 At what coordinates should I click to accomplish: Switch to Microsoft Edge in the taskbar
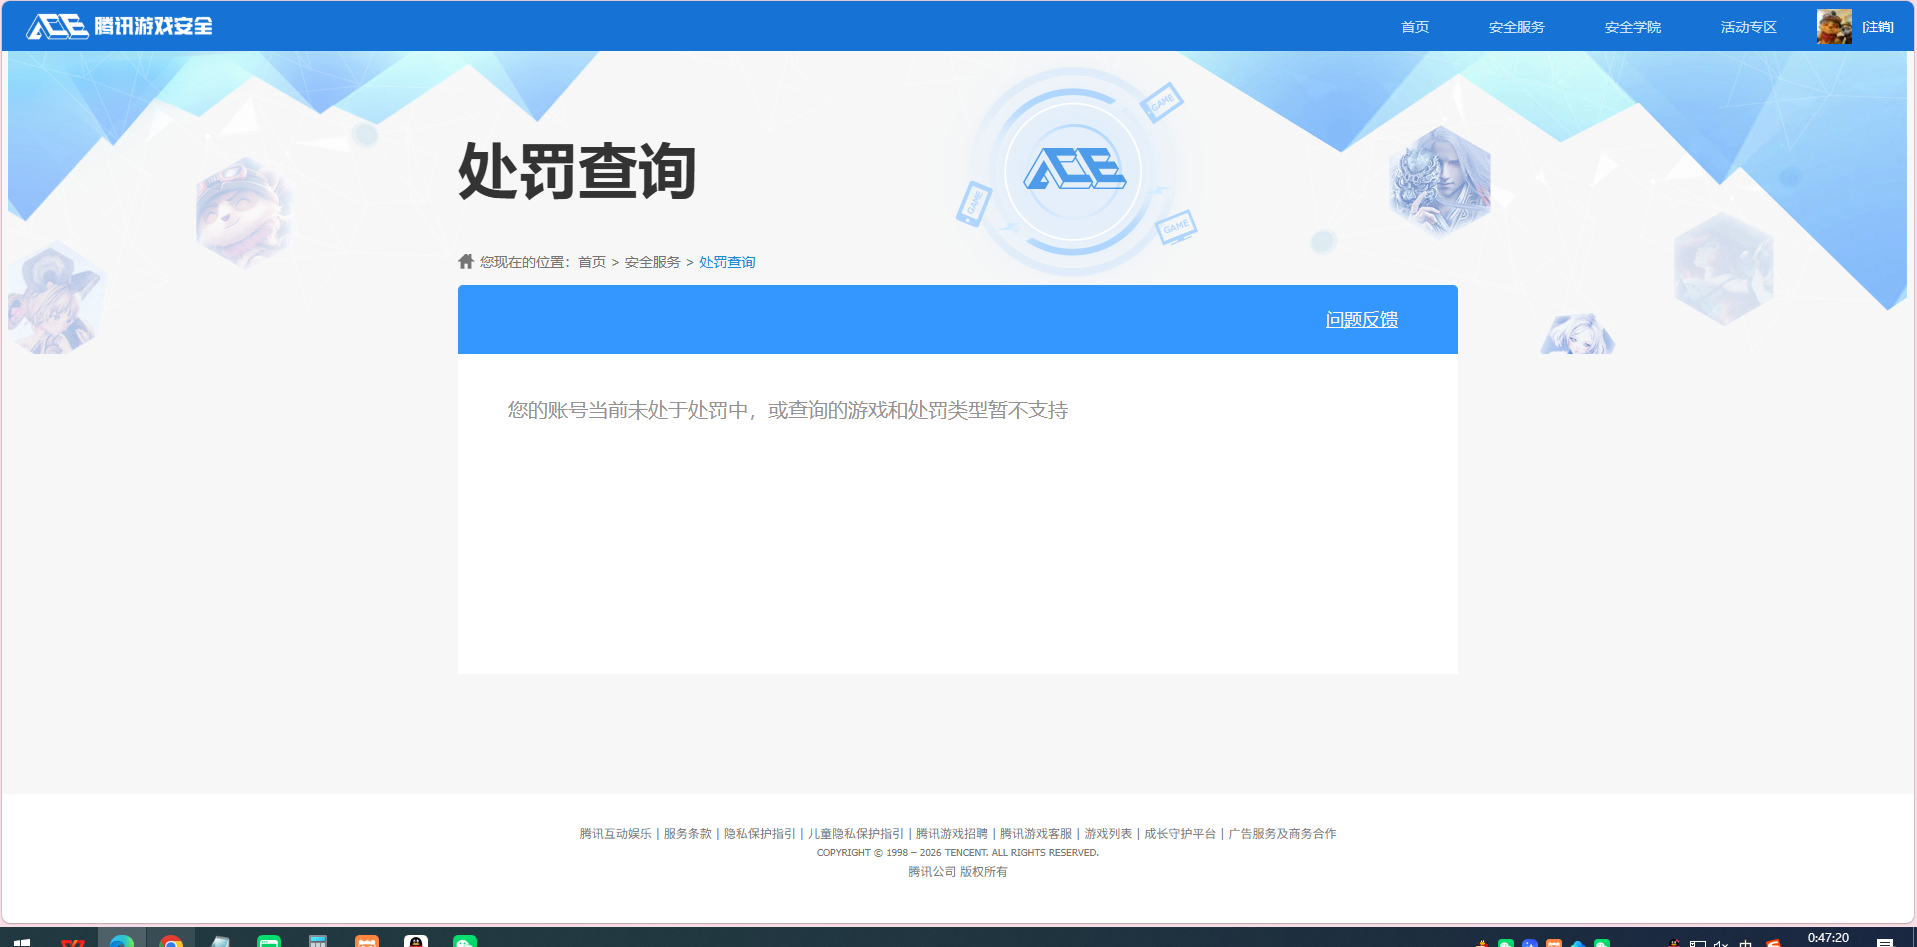[122, 940]
